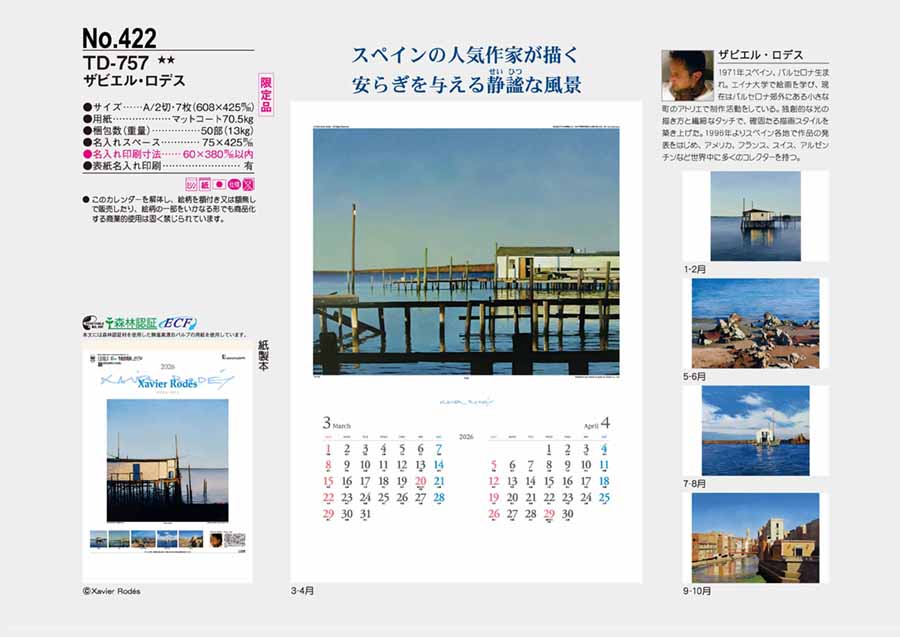Click the サイズ spec line with 608×425
This screenshot has width=900, height=637.
point(168,107)
